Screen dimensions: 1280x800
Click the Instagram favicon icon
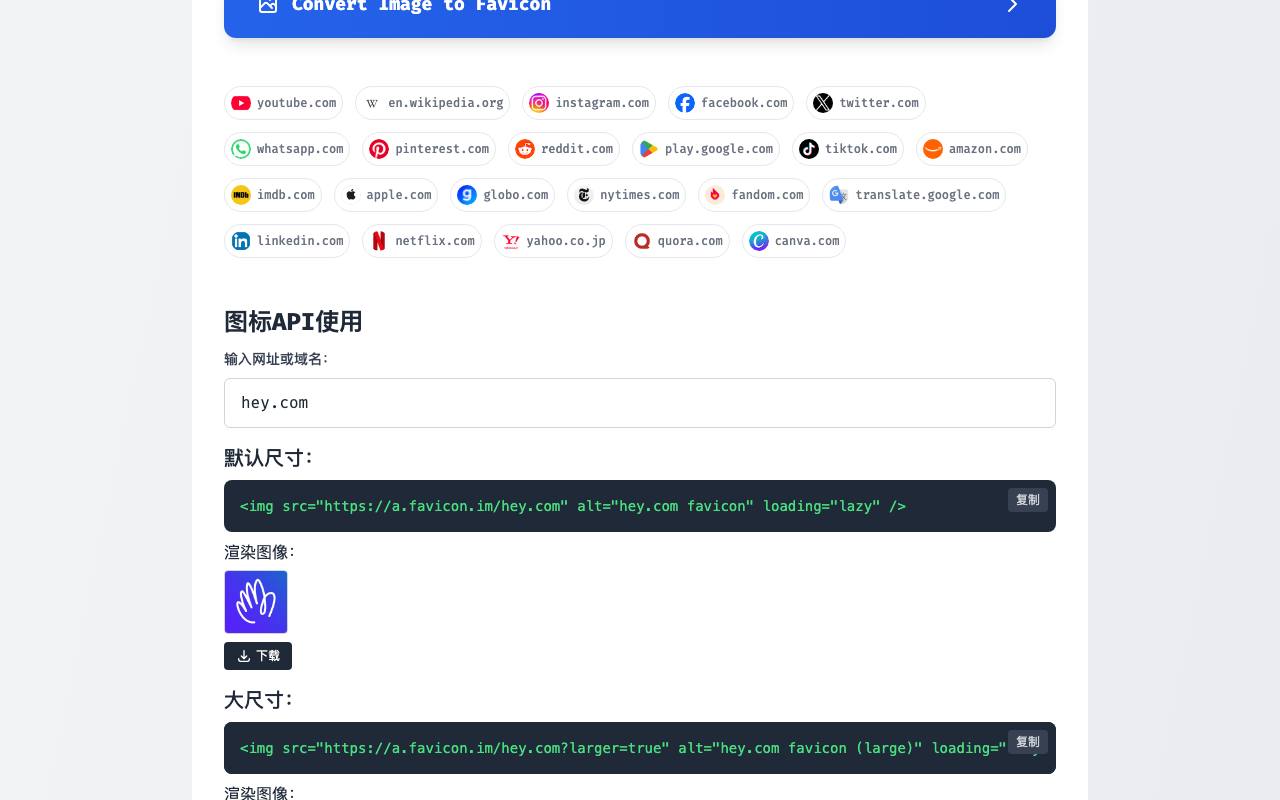(539, 103)
